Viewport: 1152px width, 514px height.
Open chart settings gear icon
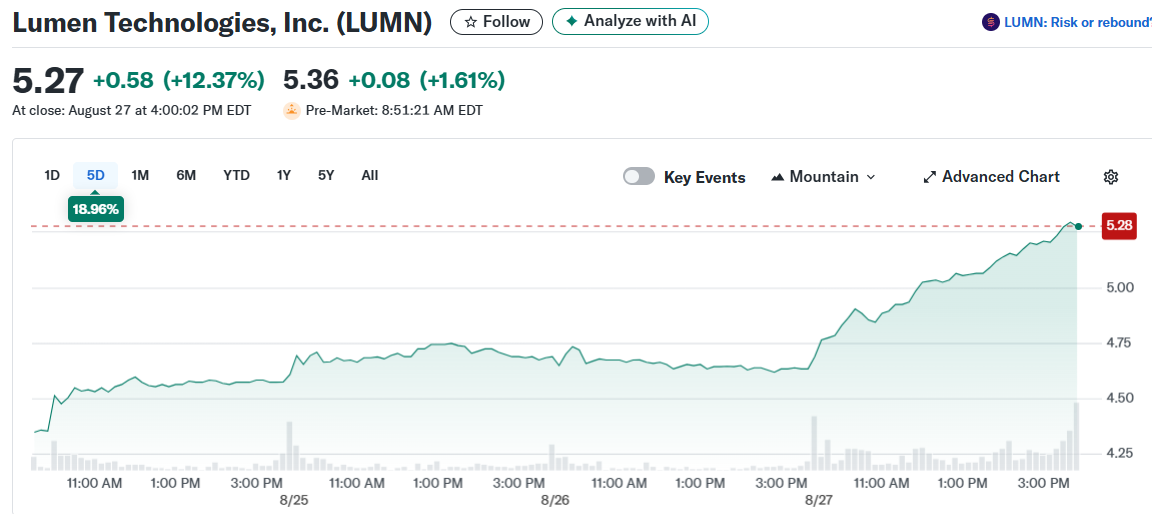pos(1110,177)
